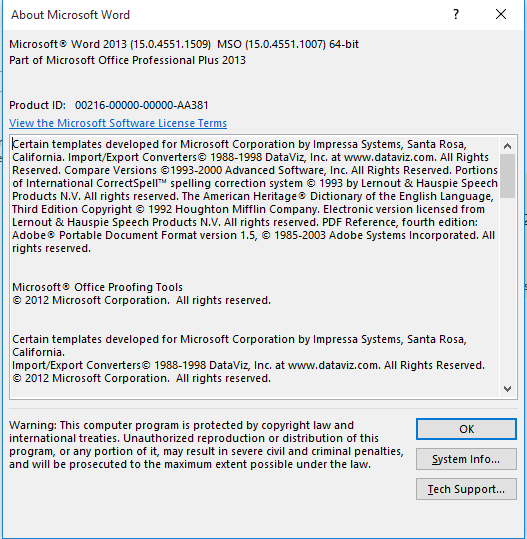527x539 pixels.
Task: Open Tech Support
Action: pos(466,489)
